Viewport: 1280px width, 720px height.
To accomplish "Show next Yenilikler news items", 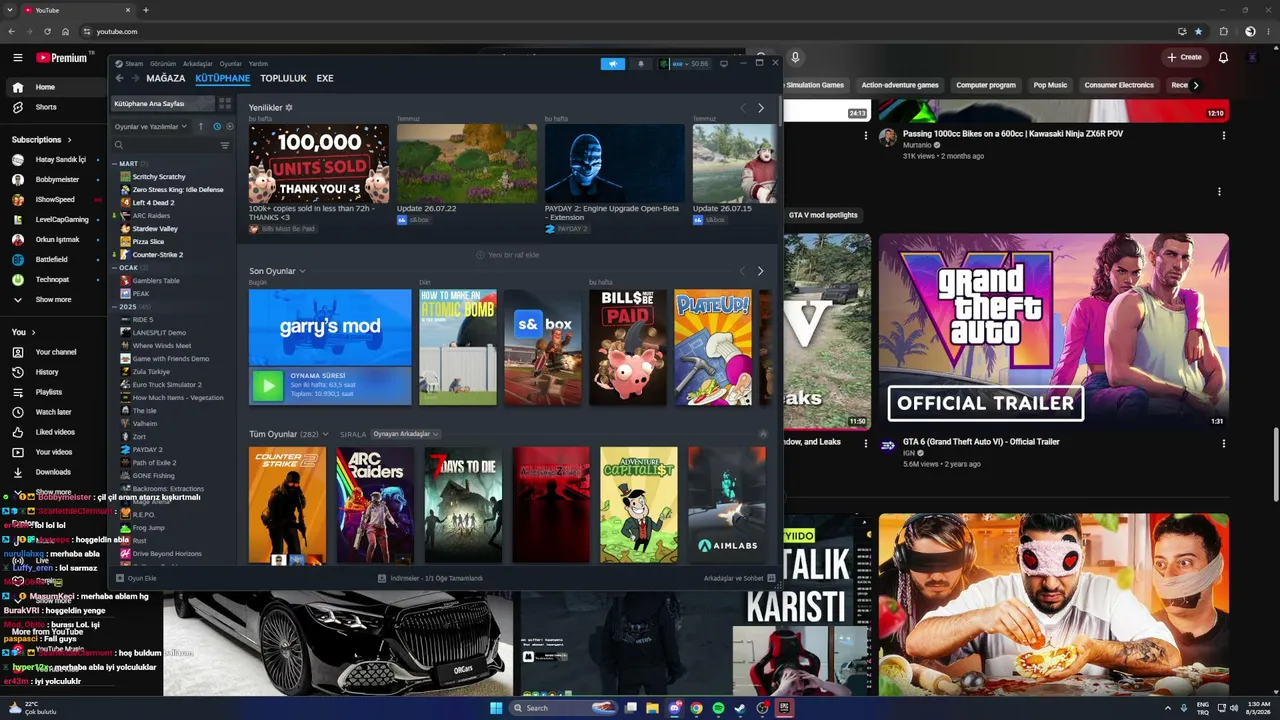I will click(x=761, y=108).
